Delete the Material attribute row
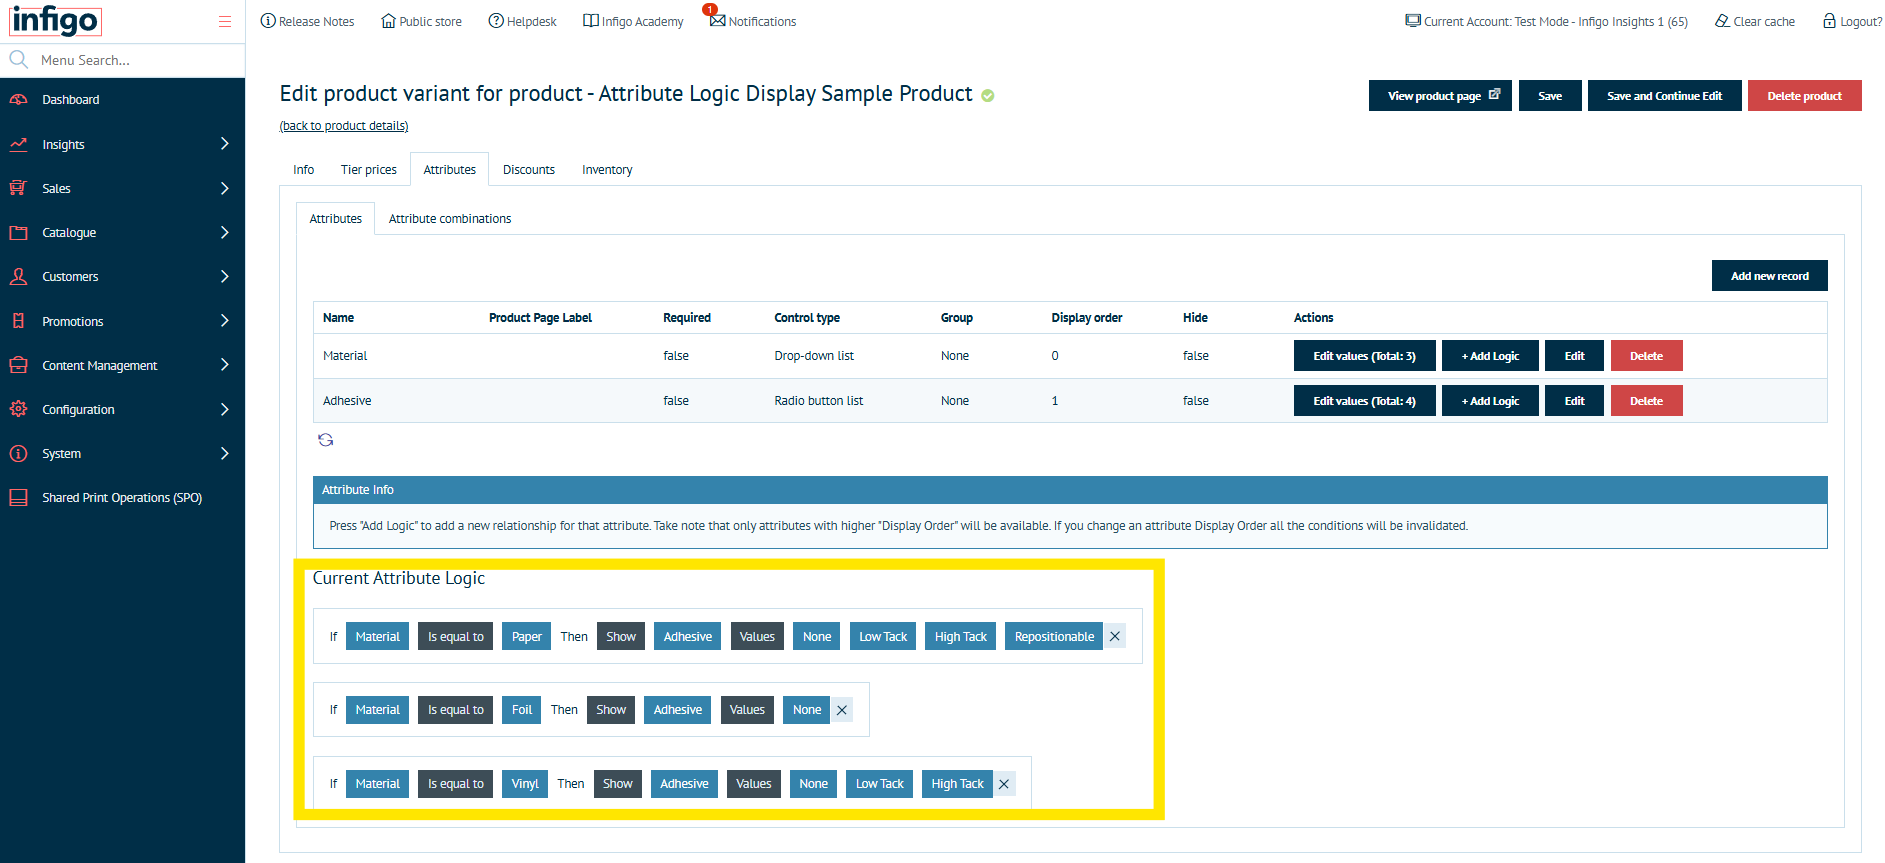The width and height of the screenshot is (1885, 863). (x=1646, y=356)
